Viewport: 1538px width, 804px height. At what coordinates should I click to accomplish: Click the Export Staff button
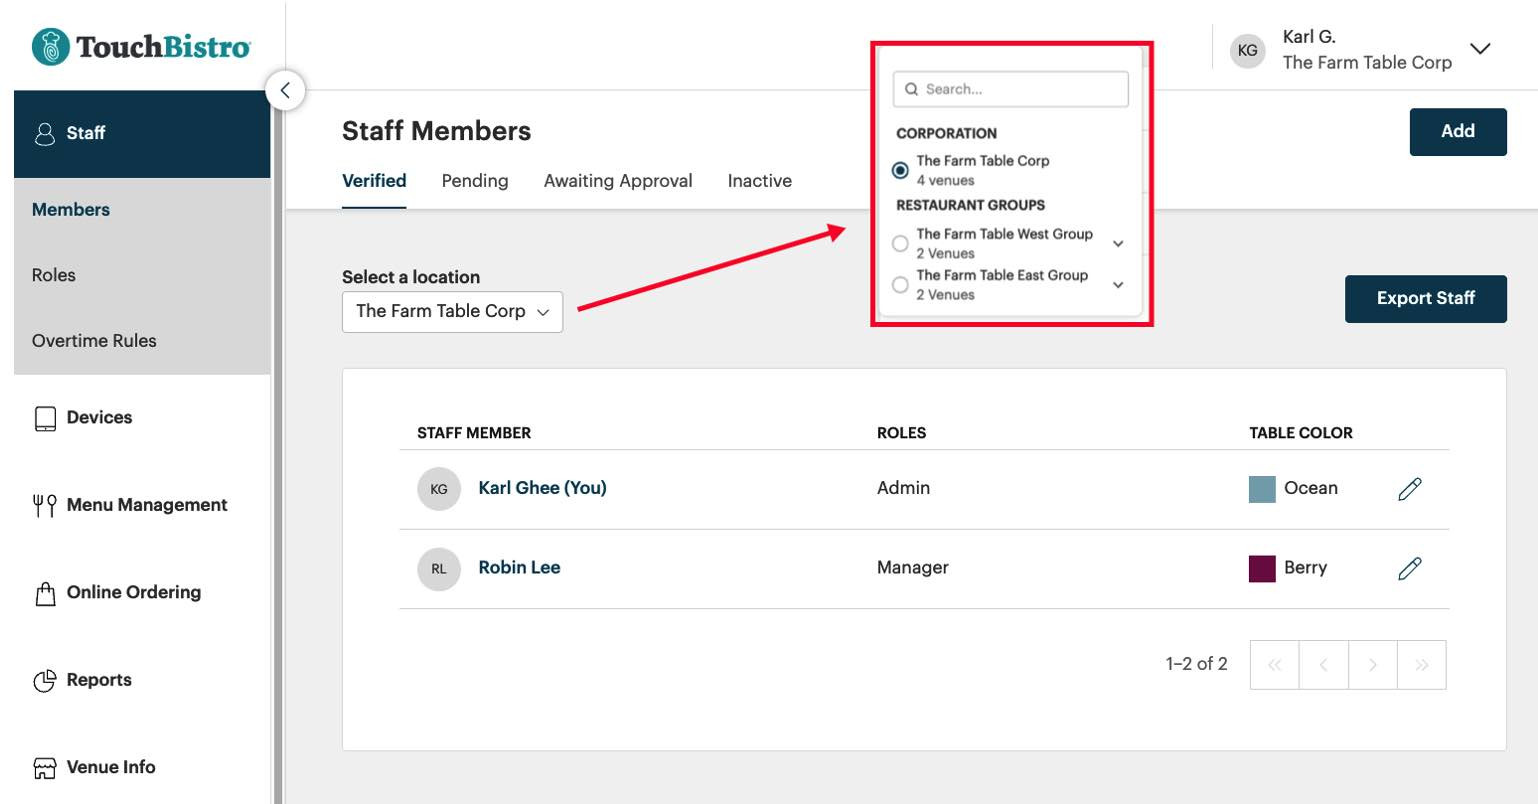[1425, 299]
